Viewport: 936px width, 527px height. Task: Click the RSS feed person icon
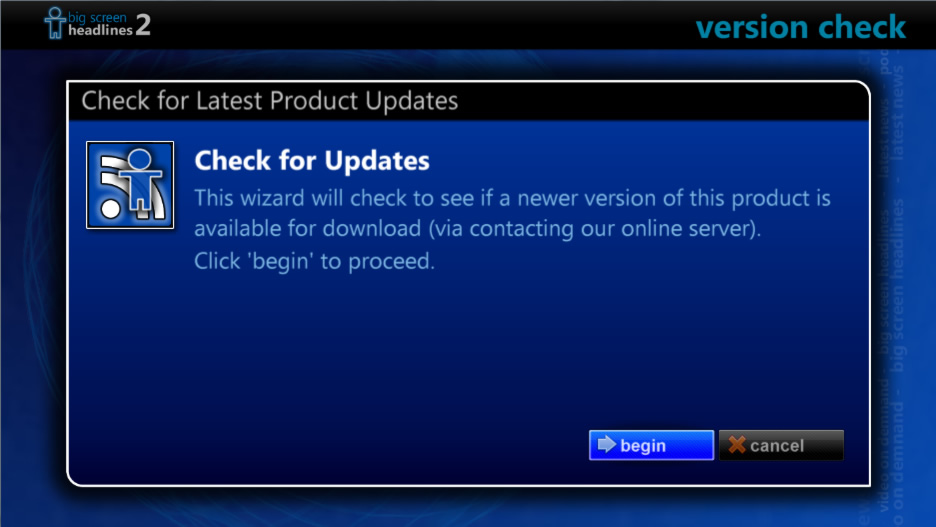tap(130, 185)
